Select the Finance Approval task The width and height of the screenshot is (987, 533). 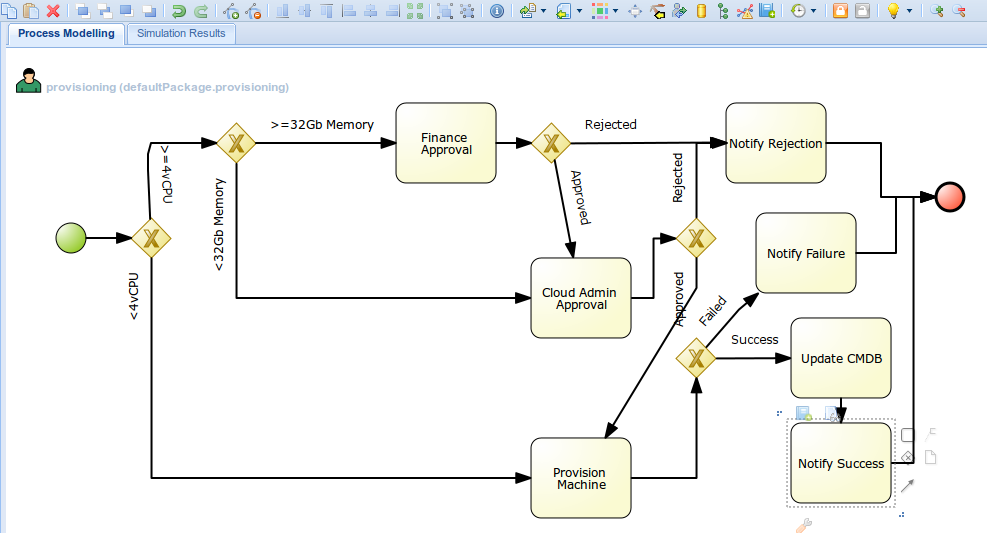446,143
